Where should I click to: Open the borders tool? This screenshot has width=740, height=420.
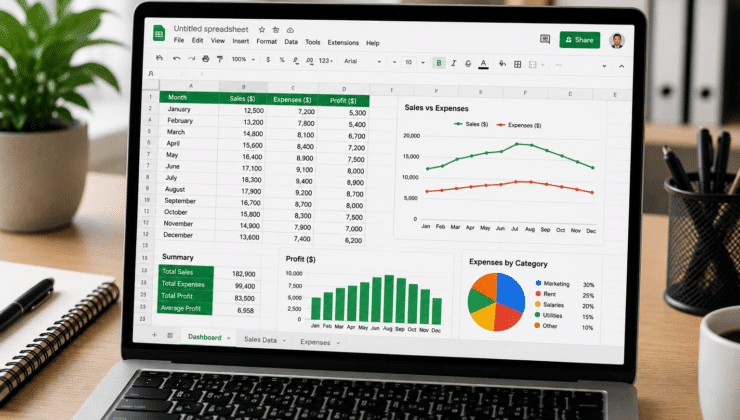coord(518,64)
